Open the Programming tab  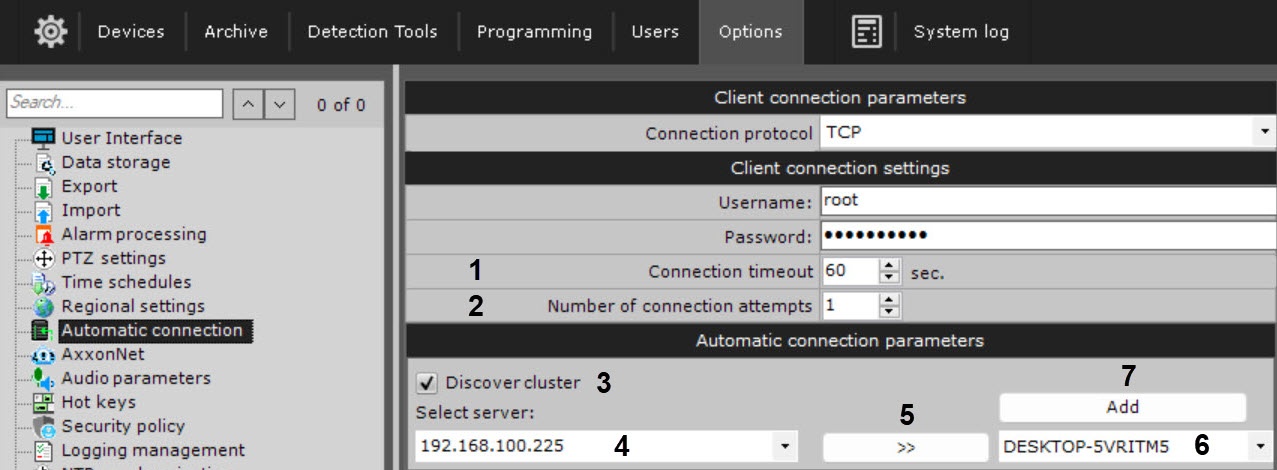[x=534, y=32]
